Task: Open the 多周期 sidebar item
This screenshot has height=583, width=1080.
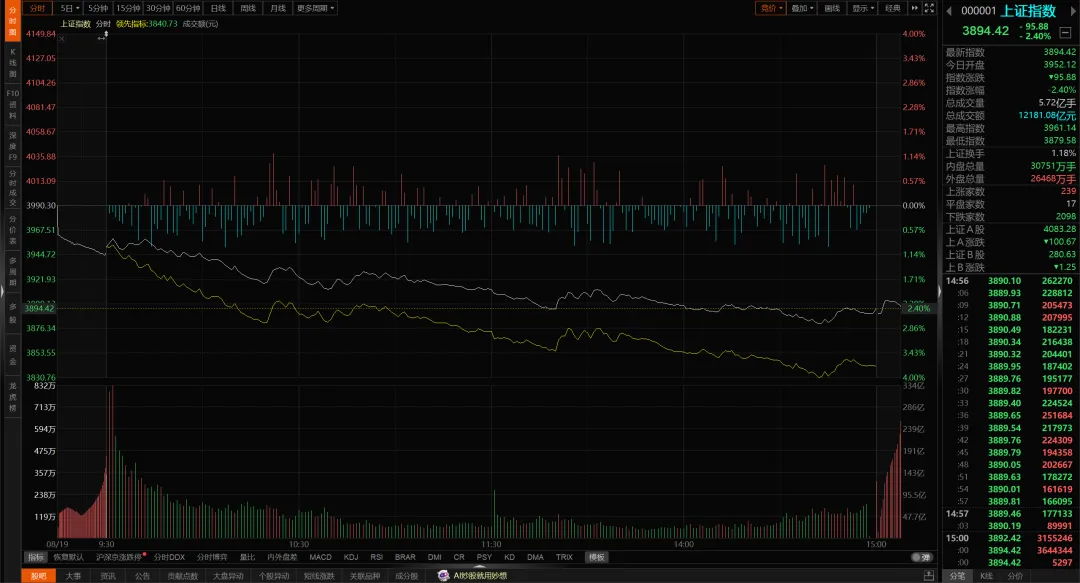Action: [12, 272]
